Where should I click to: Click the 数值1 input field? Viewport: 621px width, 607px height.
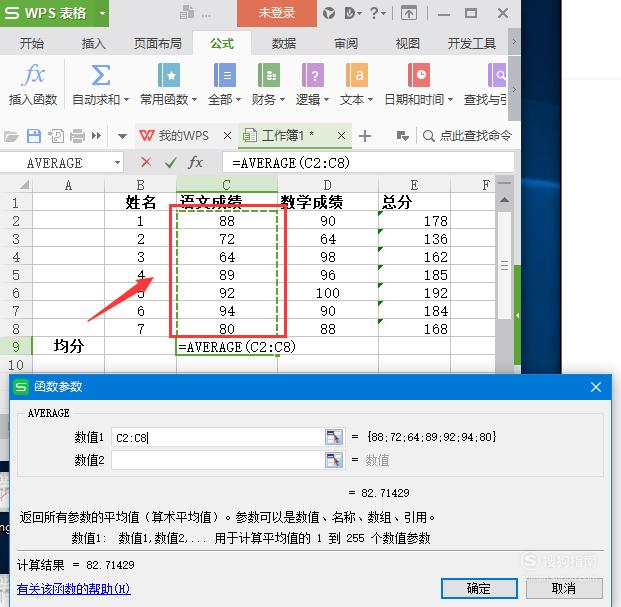click(218, 438)
